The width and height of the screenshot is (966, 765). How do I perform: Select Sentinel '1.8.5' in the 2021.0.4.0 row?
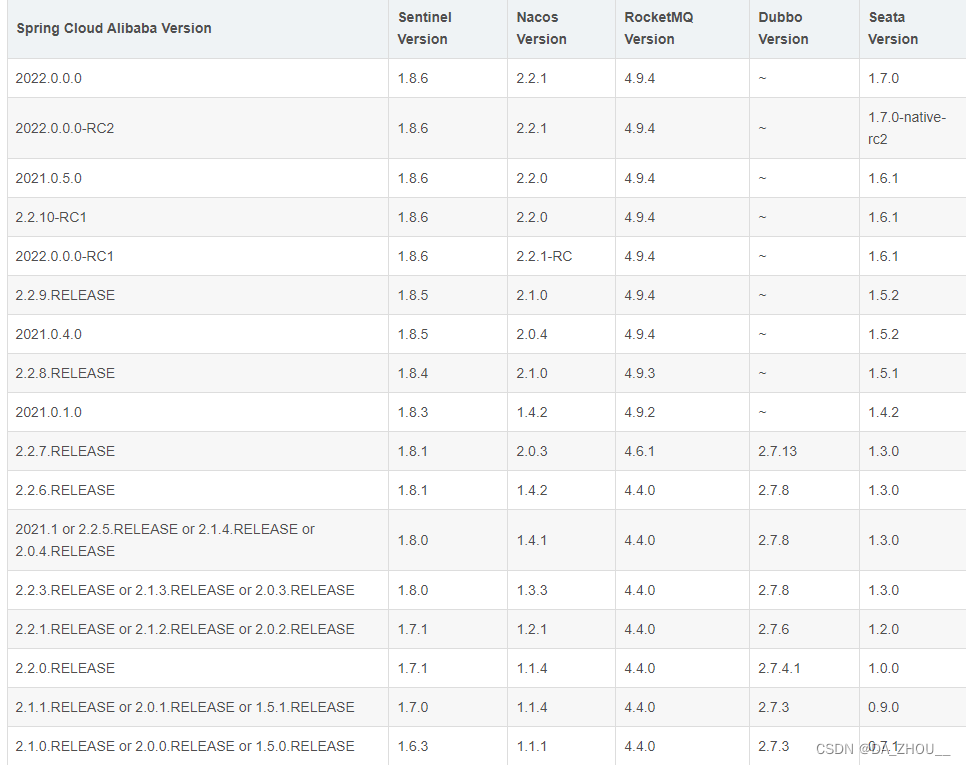click(x=413, y=334)
